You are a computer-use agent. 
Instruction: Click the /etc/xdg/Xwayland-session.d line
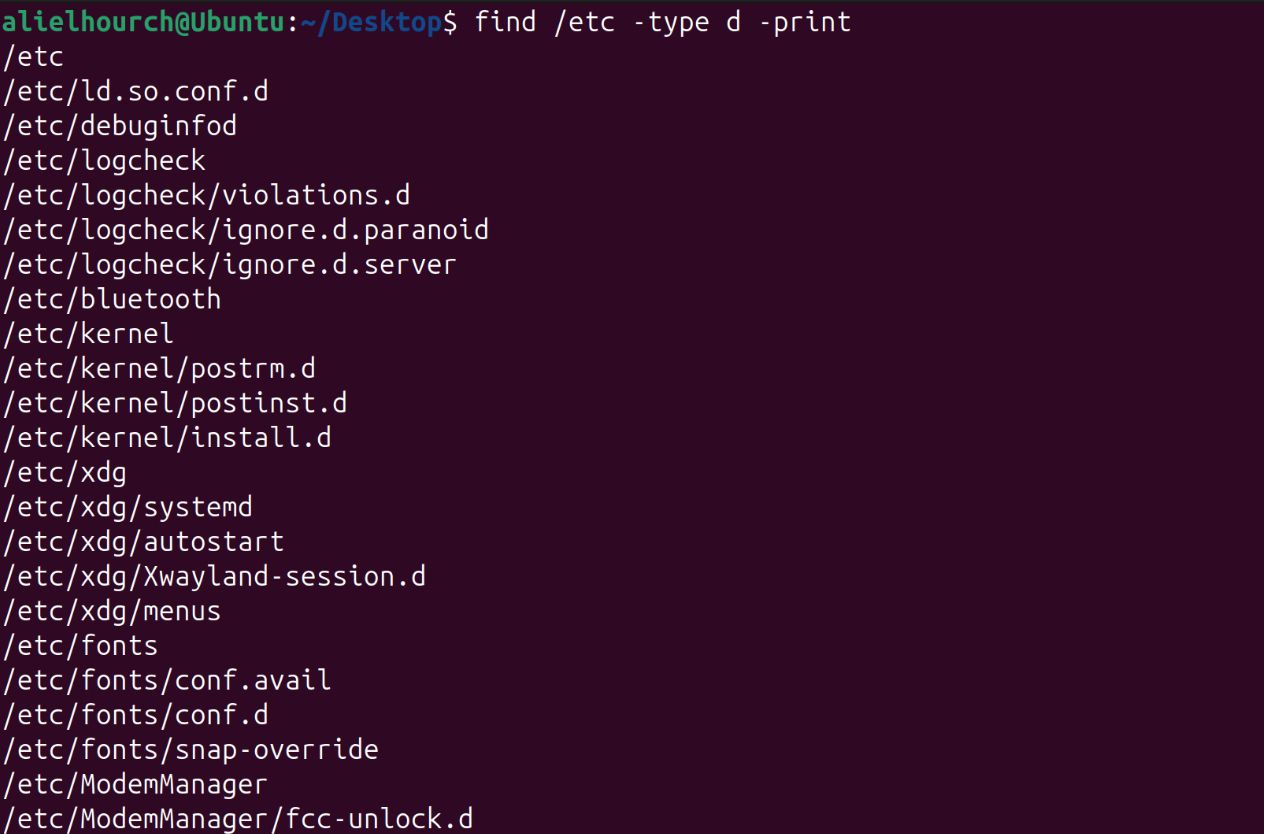click(x=214, y=577)
